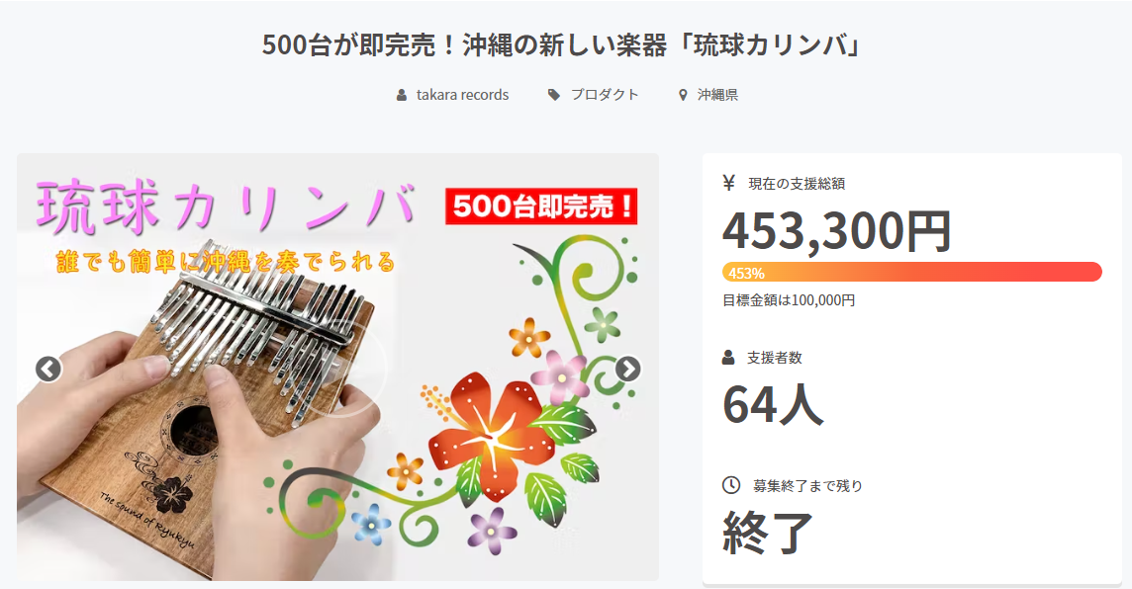The height and width of the screenshot is (589, 1132).
Task: Click the red 500台即完売 banner
Action: [x=541, y=206]
